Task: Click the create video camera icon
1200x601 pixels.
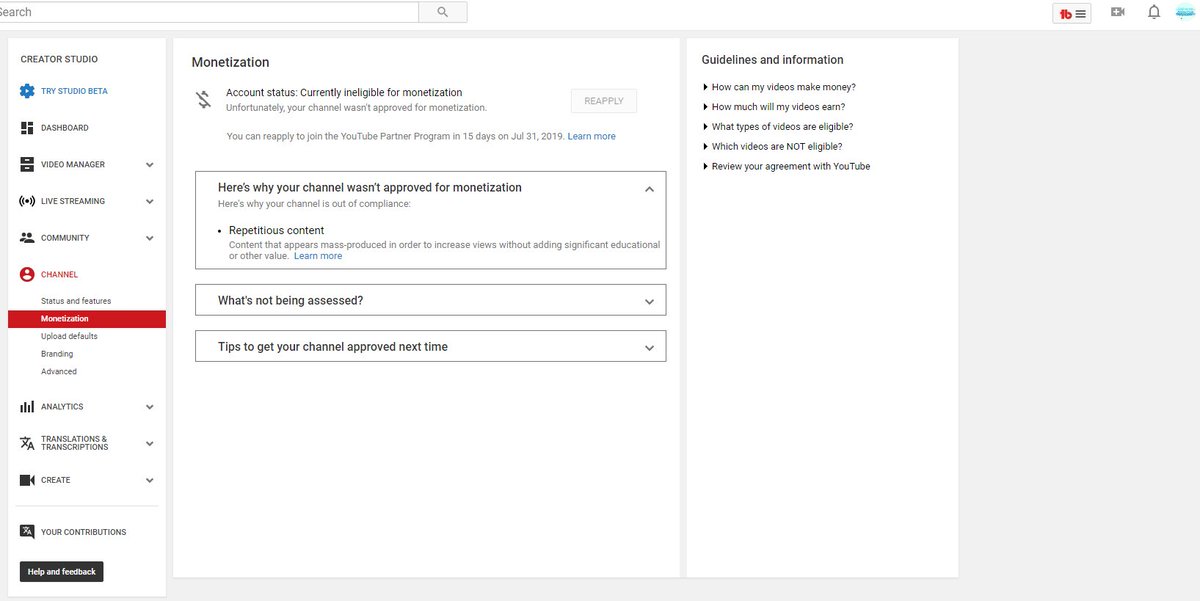Action: click(x=1118, y=12)
